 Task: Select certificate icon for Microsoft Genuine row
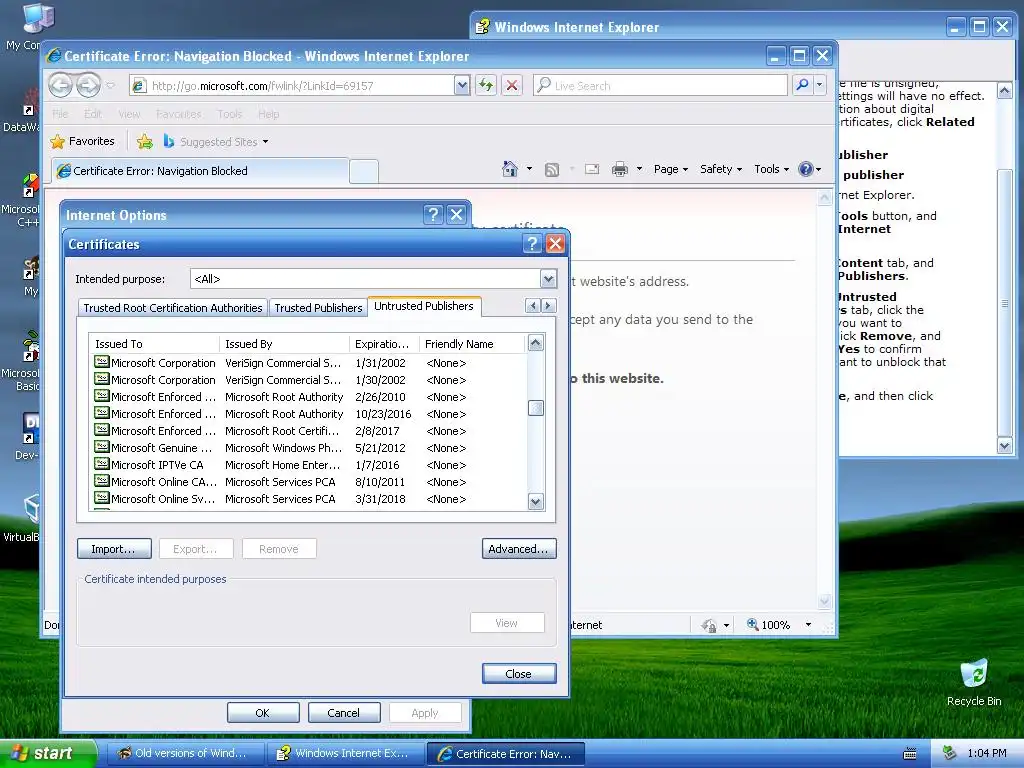101,447
